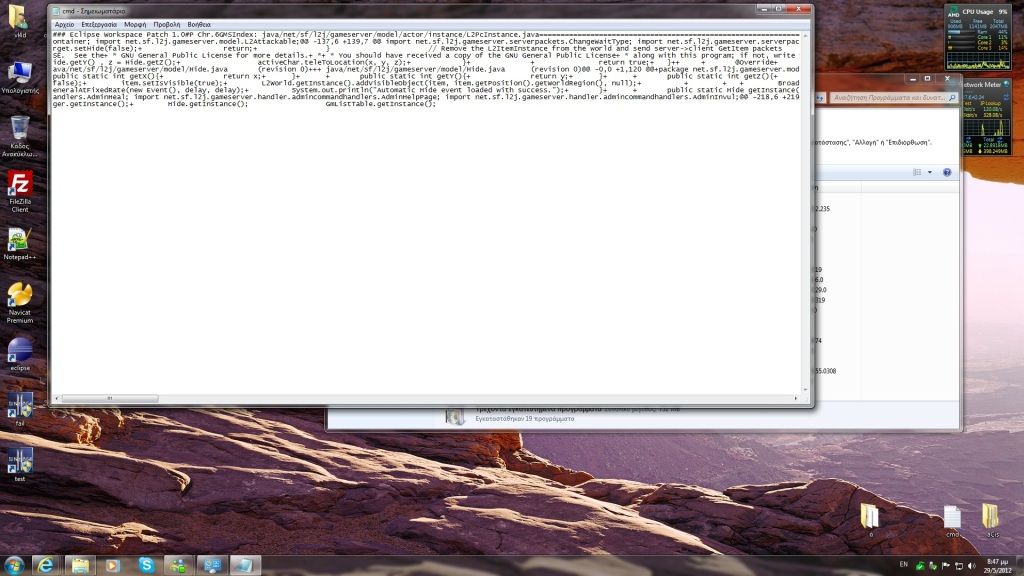
Task: Select the Recycle Bin desktop icon
Action: (x=20, y=132)
